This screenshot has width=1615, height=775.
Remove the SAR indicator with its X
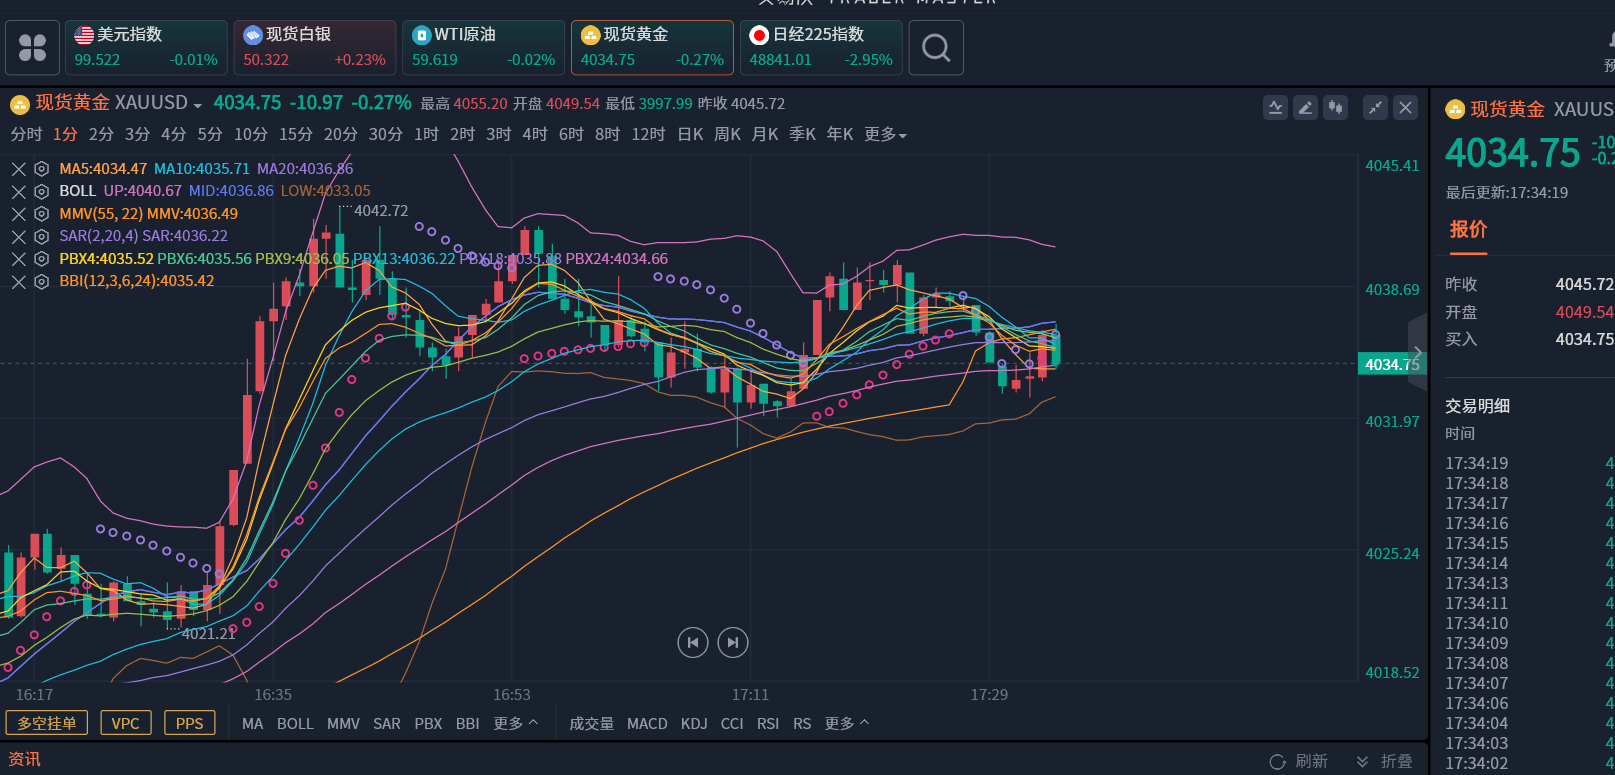[19, 237]
